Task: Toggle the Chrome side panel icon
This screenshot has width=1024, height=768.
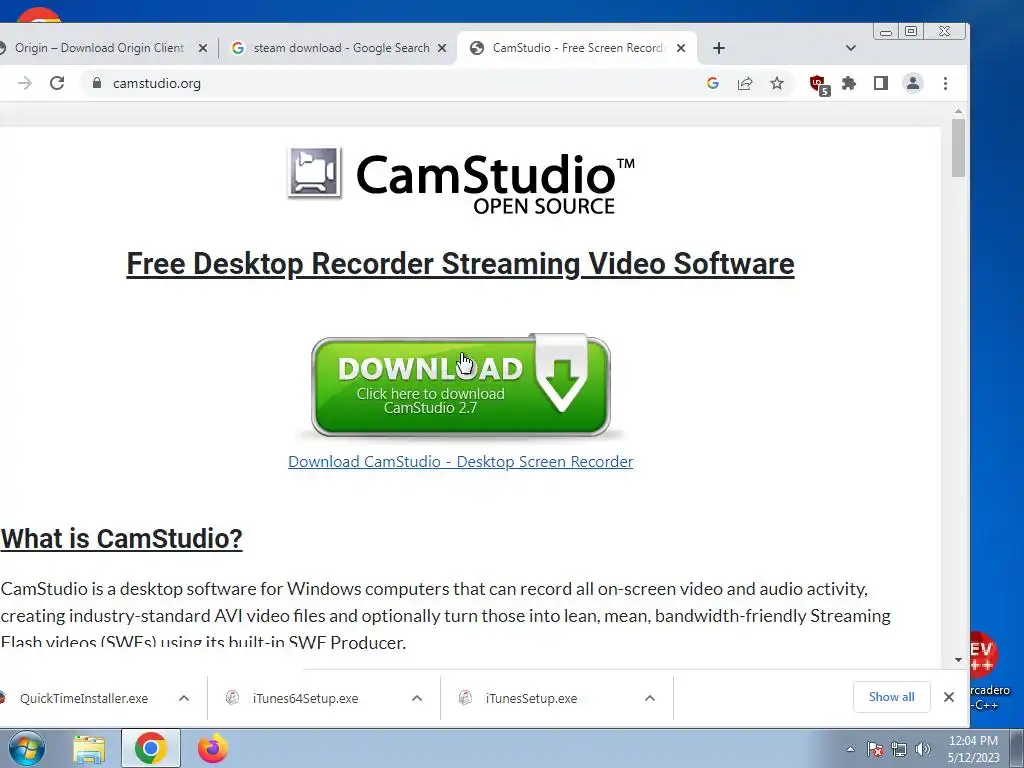Action: [880, 83]
